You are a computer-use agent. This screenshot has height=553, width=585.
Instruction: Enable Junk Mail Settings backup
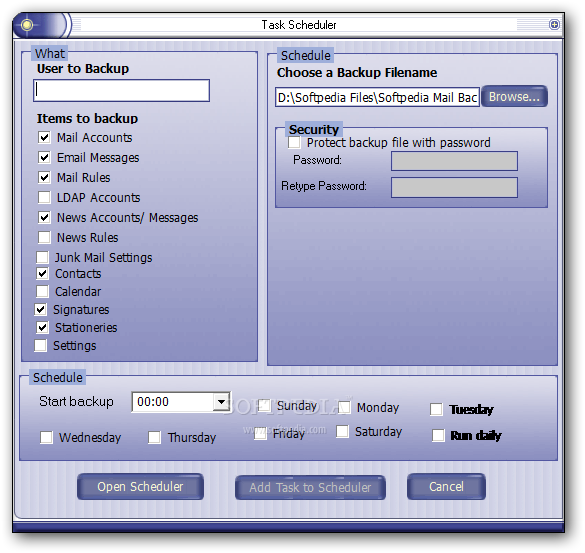(43, 257)
